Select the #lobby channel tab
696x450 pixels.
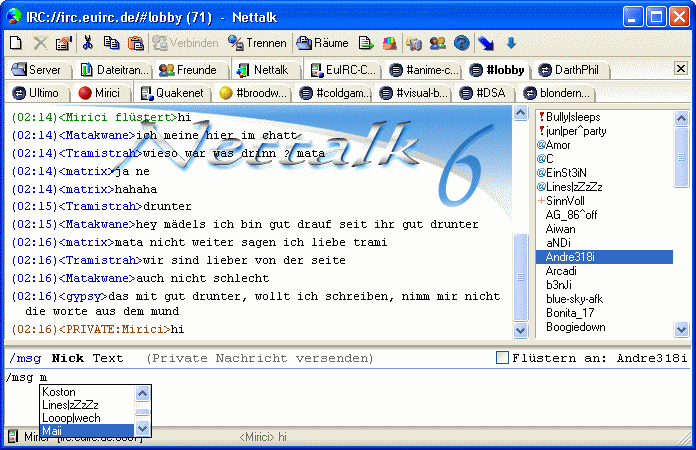pyautogui.click(x=497, y=70)
